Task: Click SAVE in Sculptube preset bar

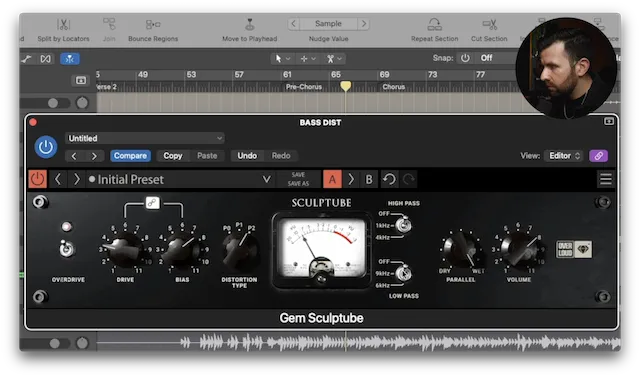Action: (x=298, y=175)
